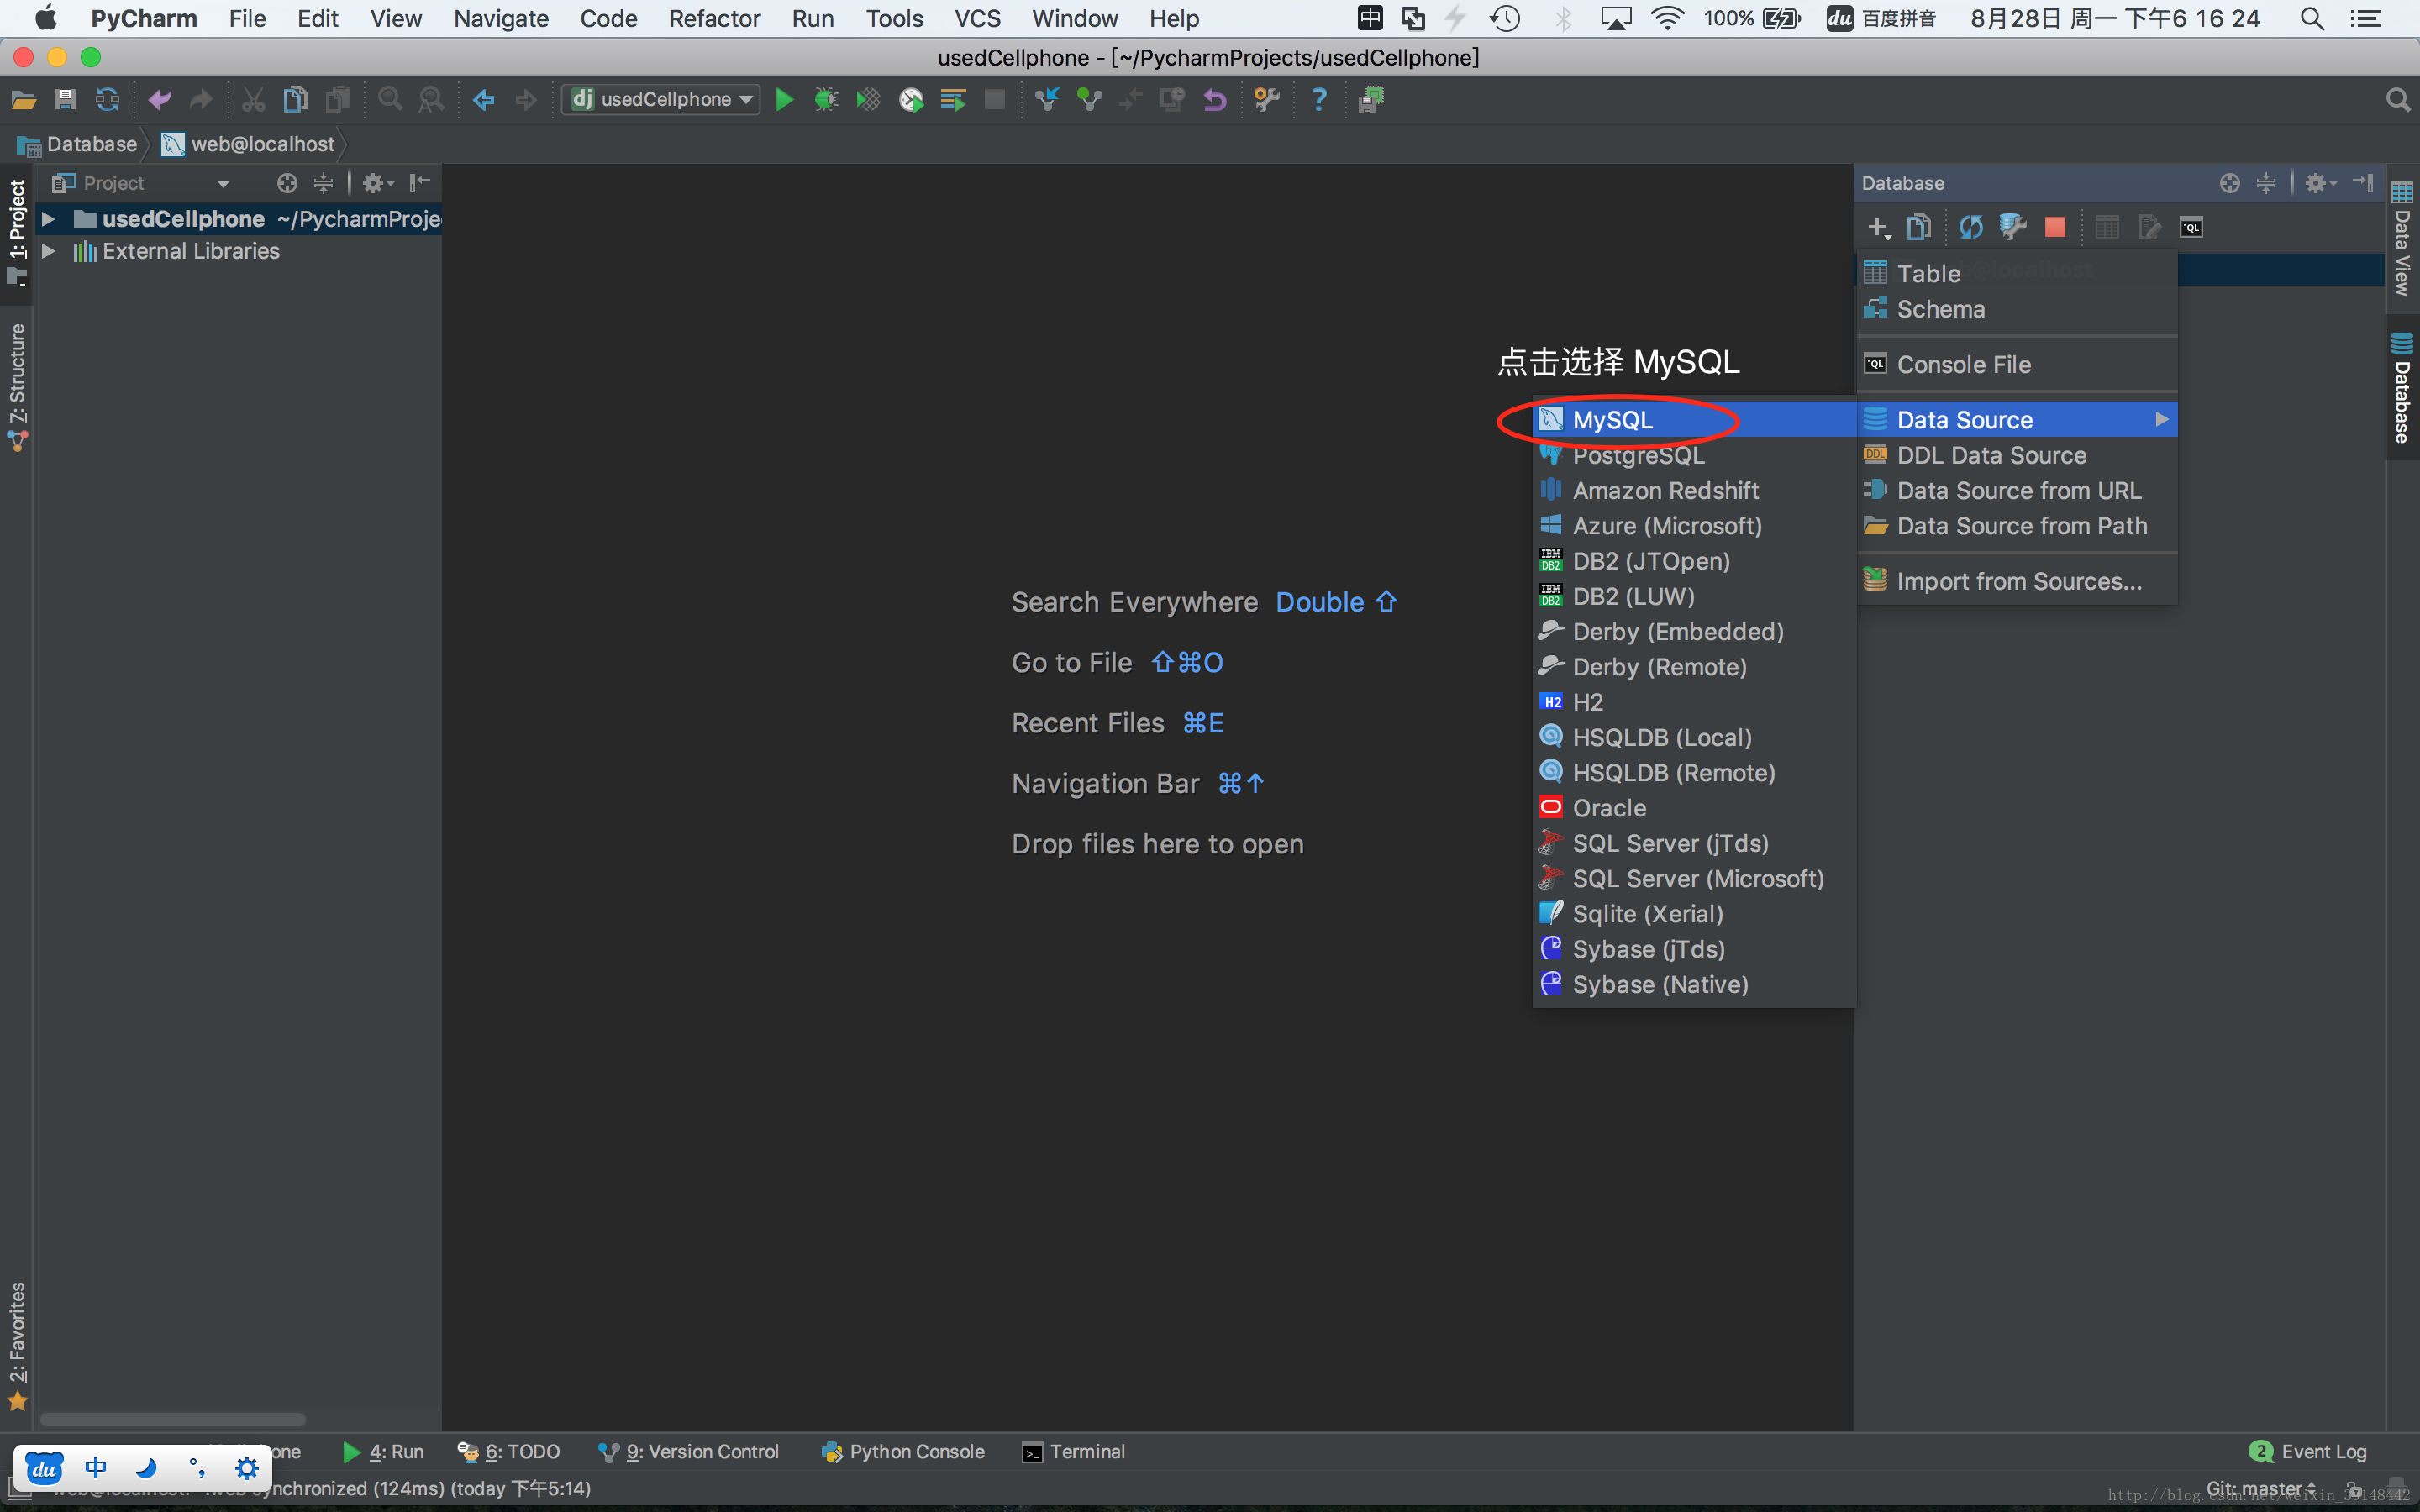Open the Terminal tool window
Screen dimensions: 2420x1512
coord(1074,1451)
